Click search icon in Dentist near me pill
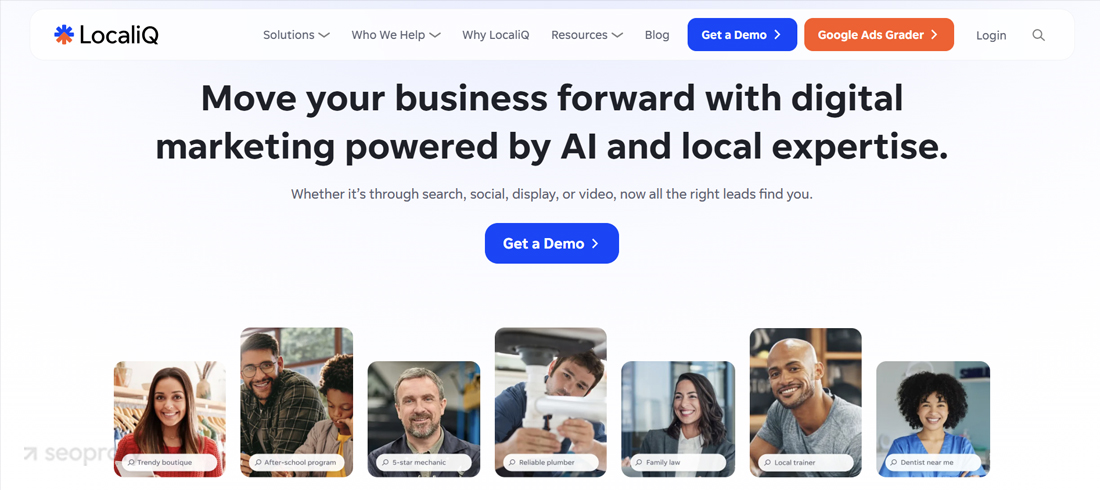 coord(894,463)
